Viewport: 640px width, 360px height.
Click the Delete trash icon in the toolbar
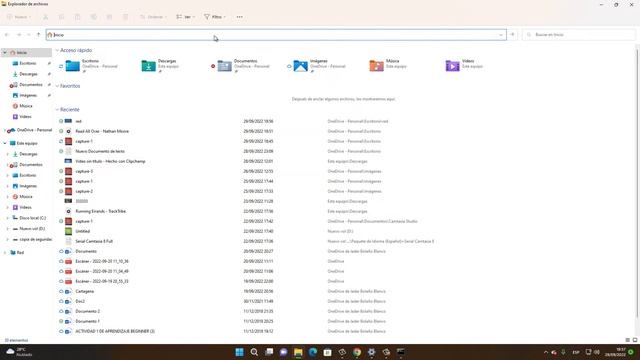point(125,17)
